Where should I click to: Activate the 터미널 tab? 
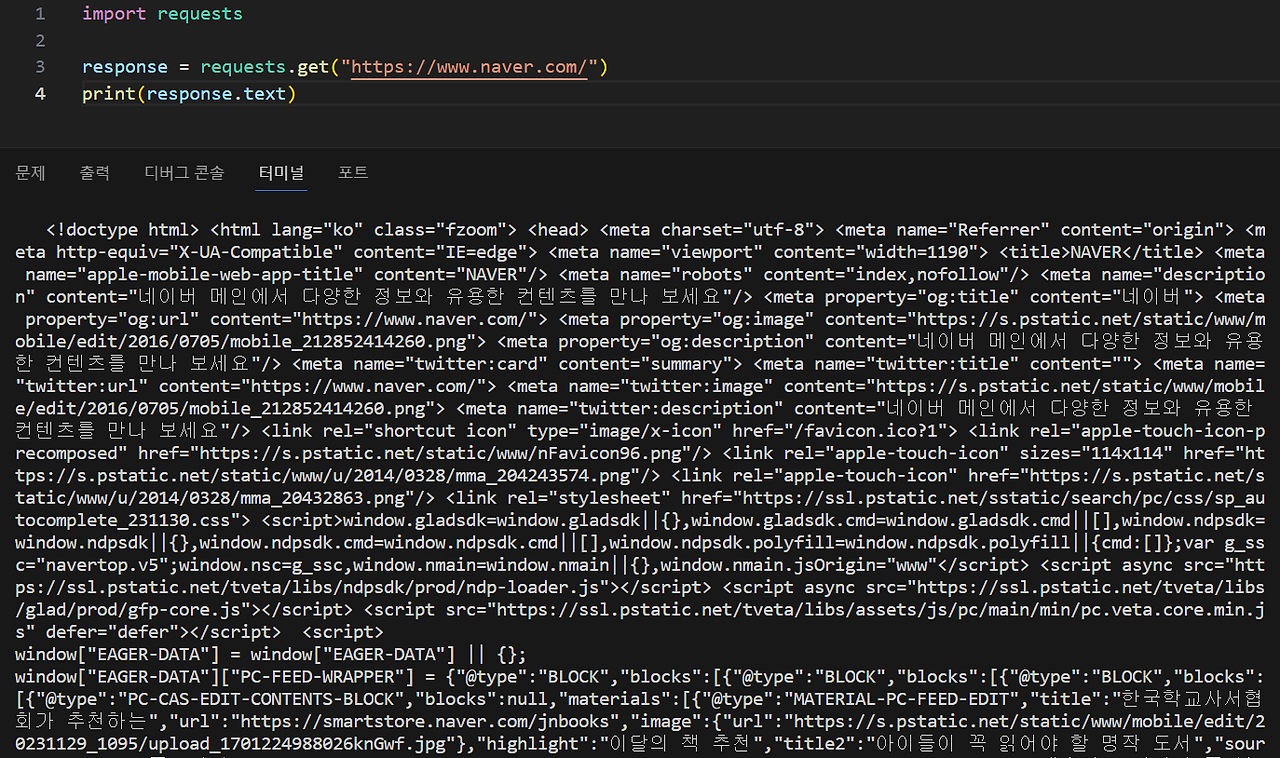tap(281, 172)
